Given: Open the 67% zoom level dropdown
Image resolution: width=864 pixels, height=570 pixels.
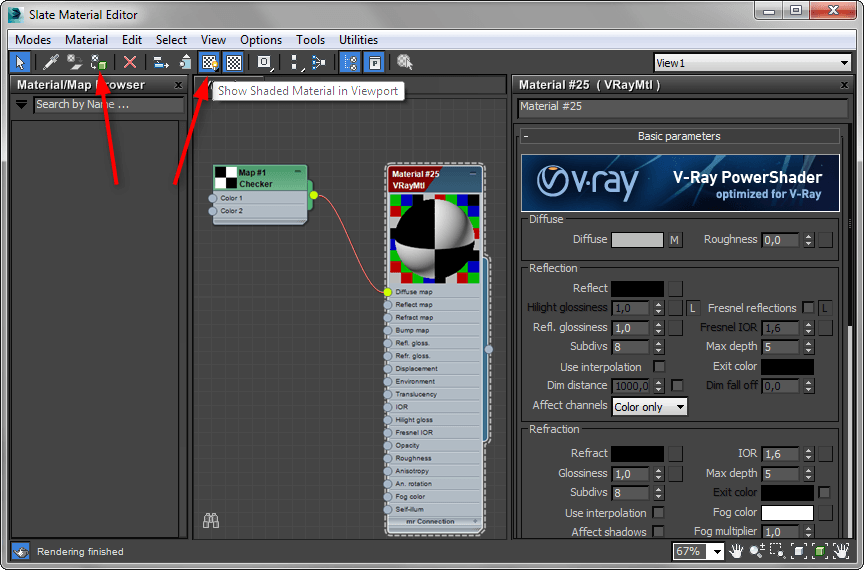Looking at the screenshot, I should point(716,551).
